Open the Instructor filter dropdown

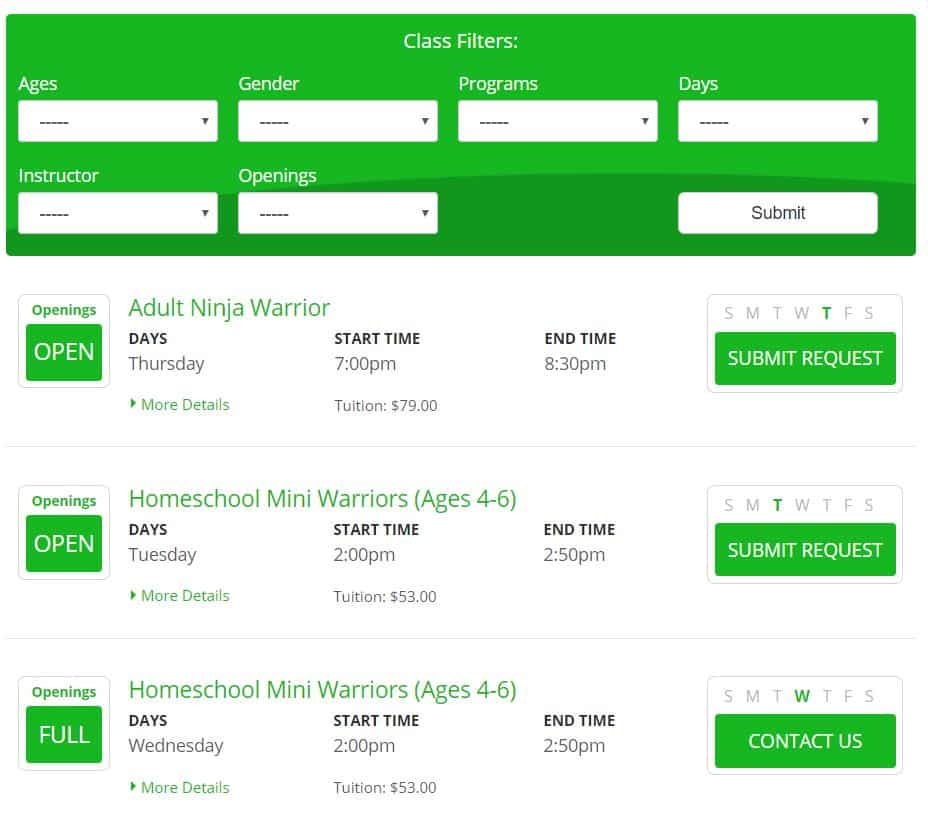[118, 213]
